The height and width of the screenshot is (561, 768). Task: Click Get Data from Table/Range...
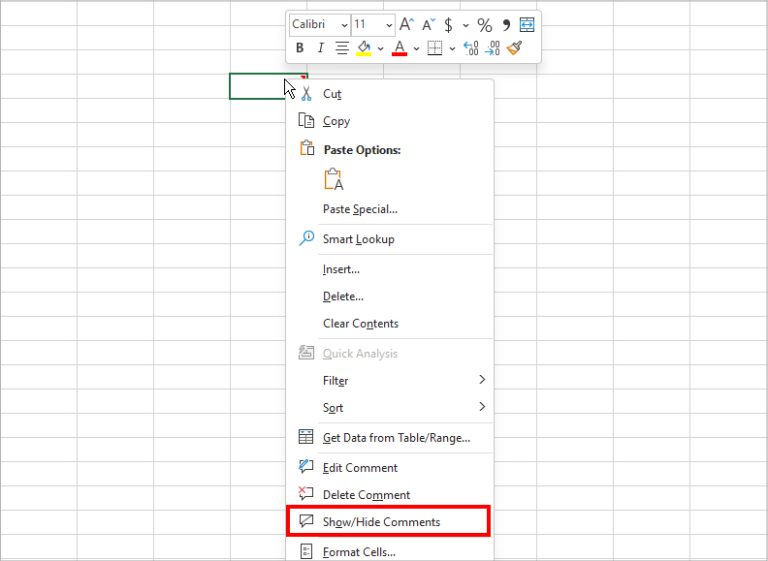pyautogui.click(x=396, y=438)
